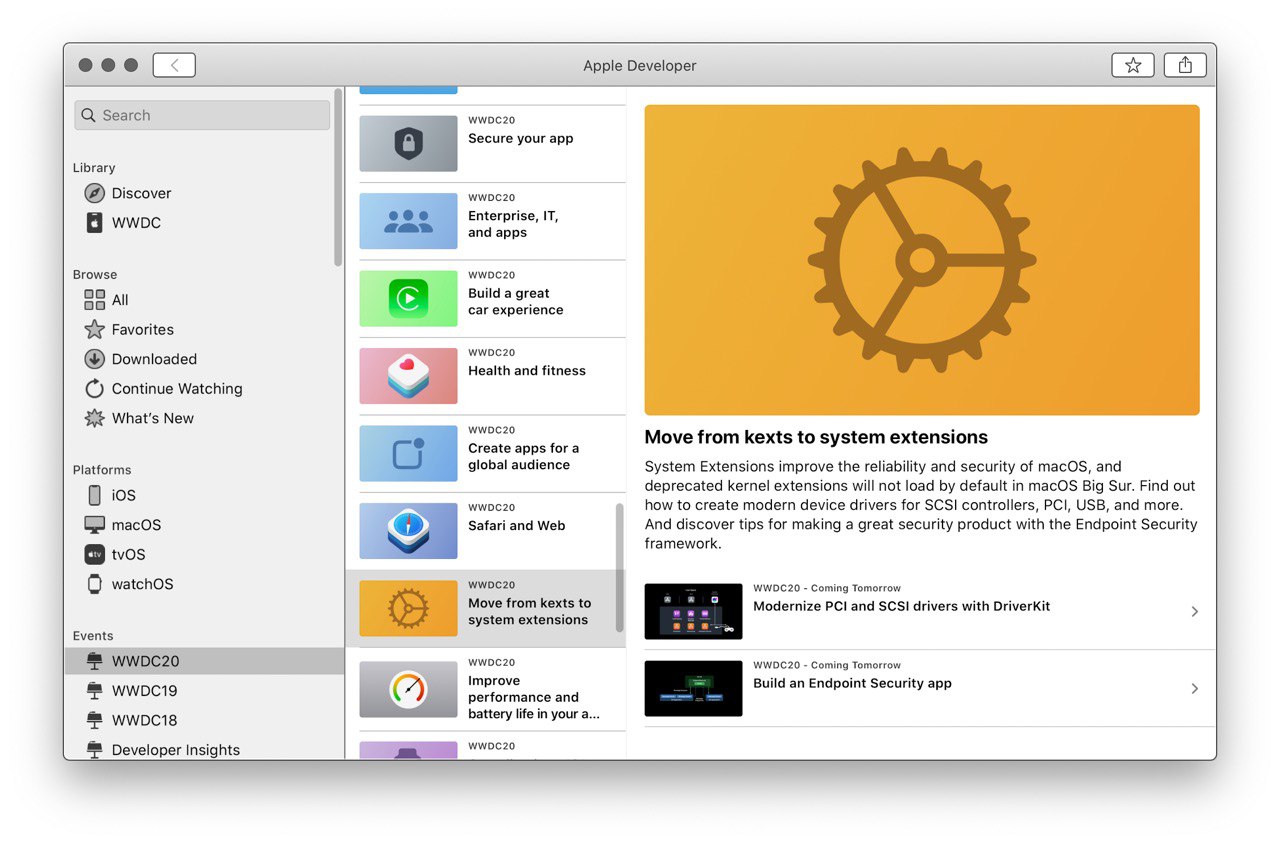Click the iOS phone icon
Image resolution: width=1280 pixels, height=844 pixels.
94,495
